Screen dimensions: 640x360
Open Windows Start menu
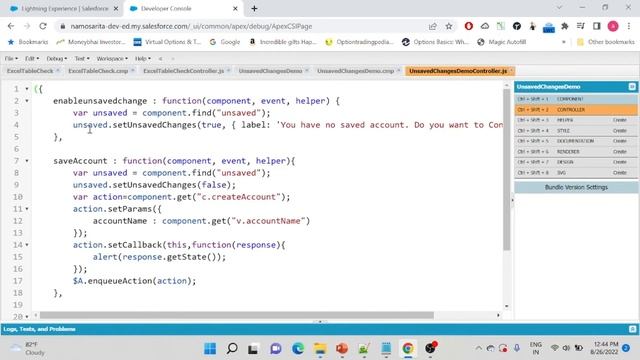point(210,349)
